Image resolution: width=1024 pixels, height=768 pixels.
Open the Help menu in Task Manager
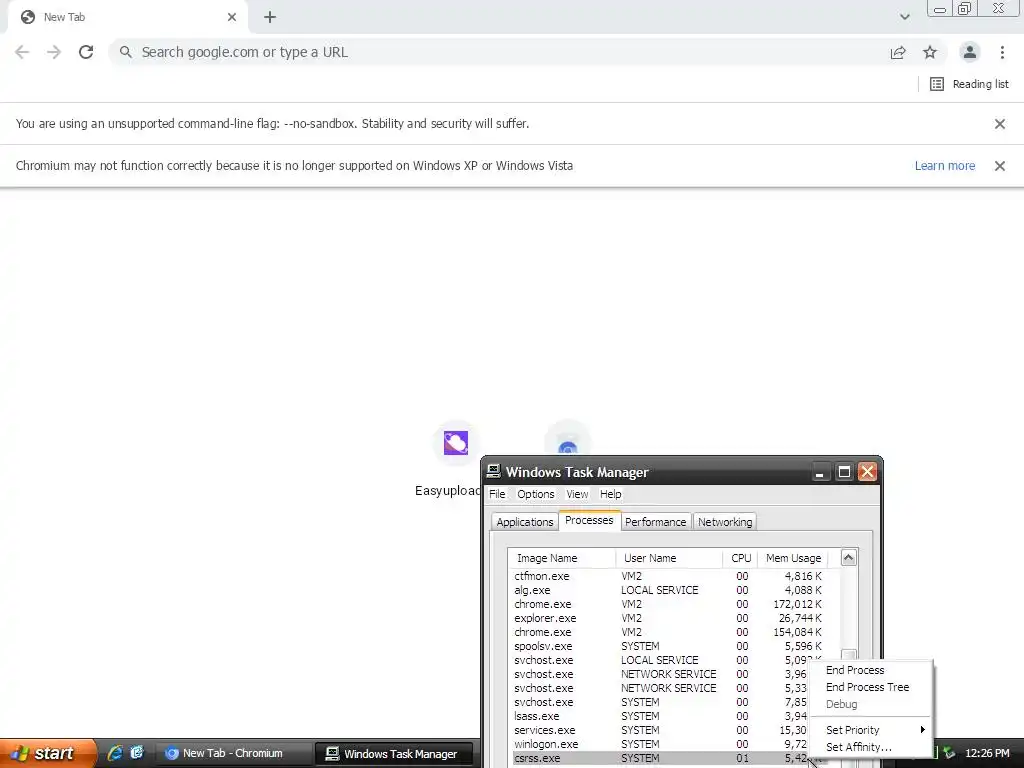(611, 494)
